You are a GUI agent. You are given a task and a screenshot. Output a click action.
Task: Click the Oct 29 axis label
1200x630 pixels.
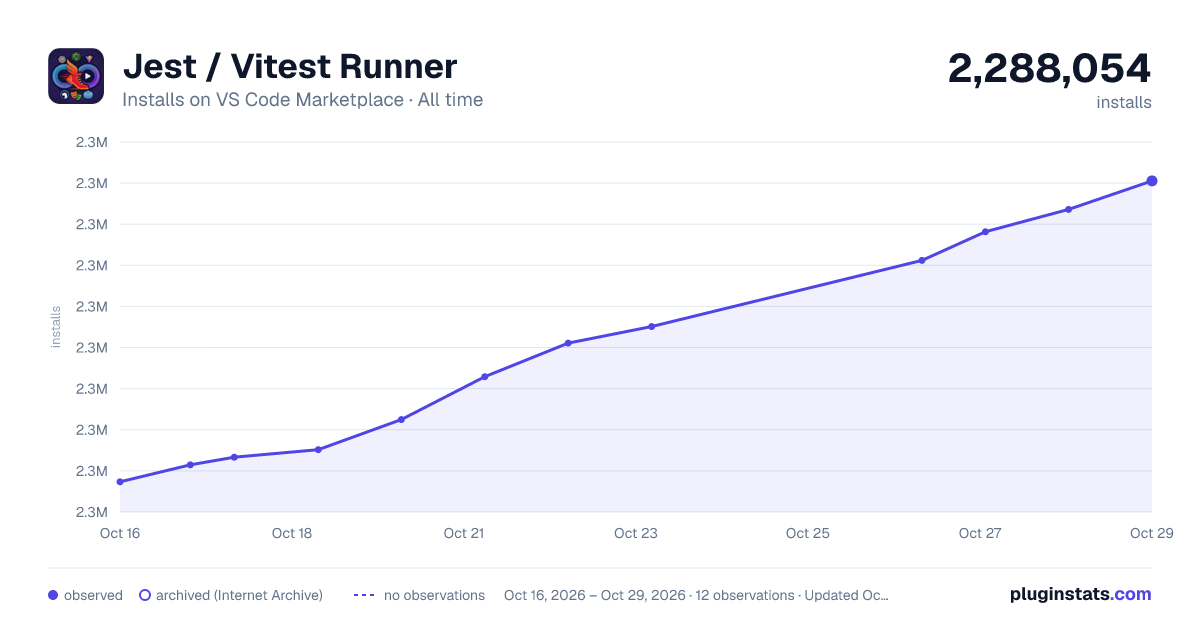click(1151, 533)
